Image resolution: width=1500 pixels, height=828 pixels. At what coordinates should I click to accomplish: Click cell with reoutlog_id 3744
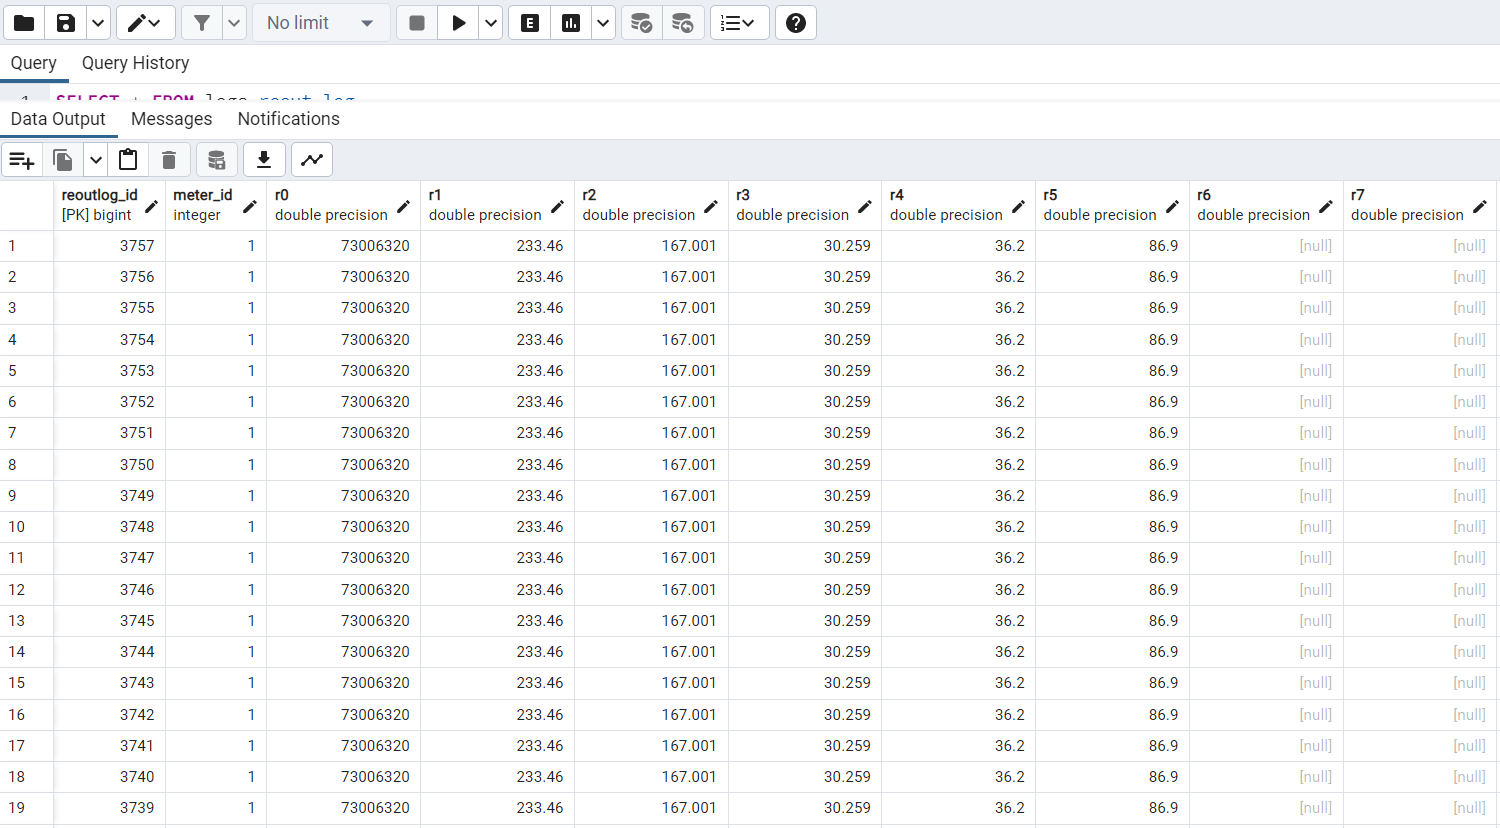[x=110, y=652]
